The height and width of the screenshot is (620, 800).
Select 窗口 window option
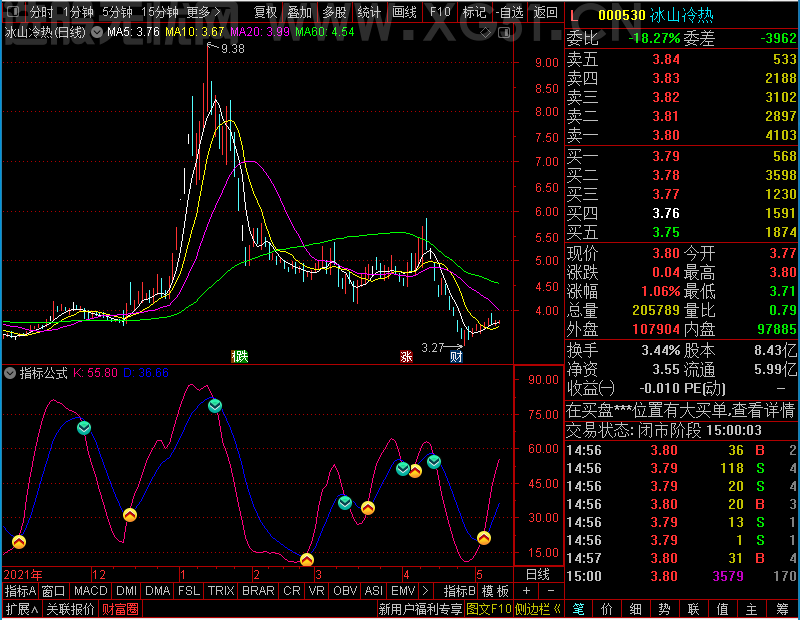[x=54, y=591]
